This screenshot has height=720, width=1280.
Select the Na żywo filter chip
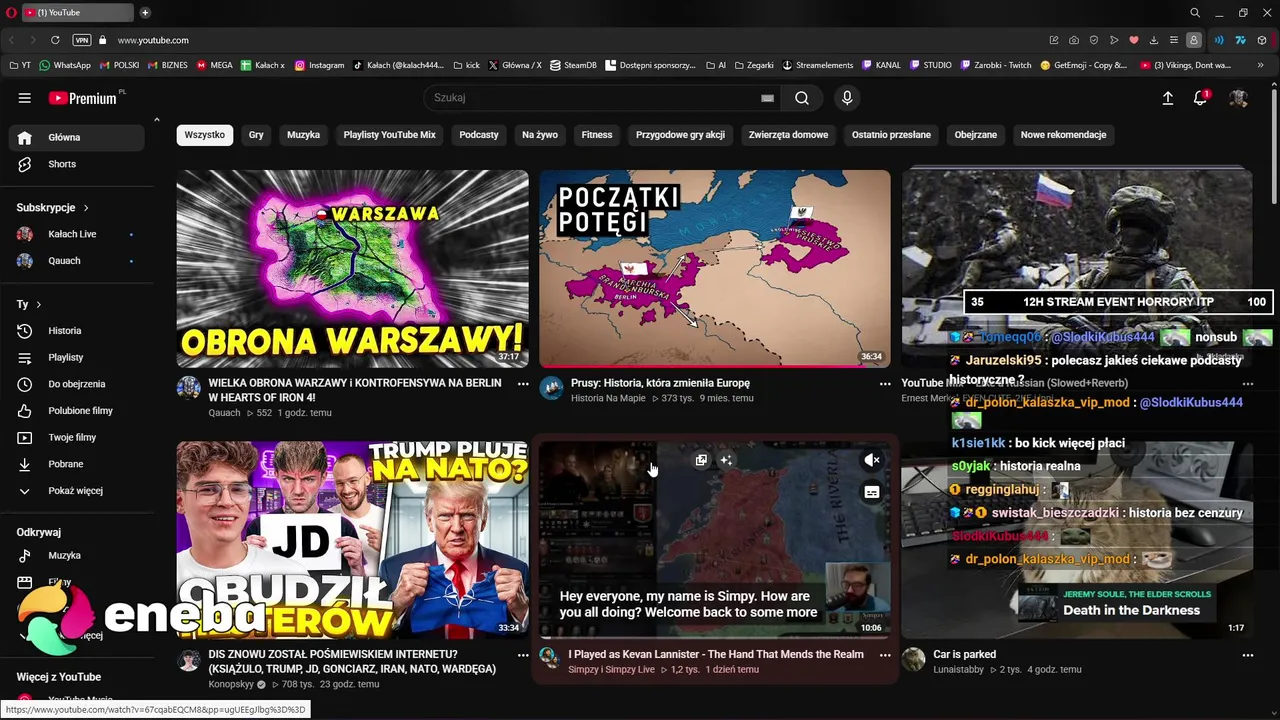pos(540,135)
